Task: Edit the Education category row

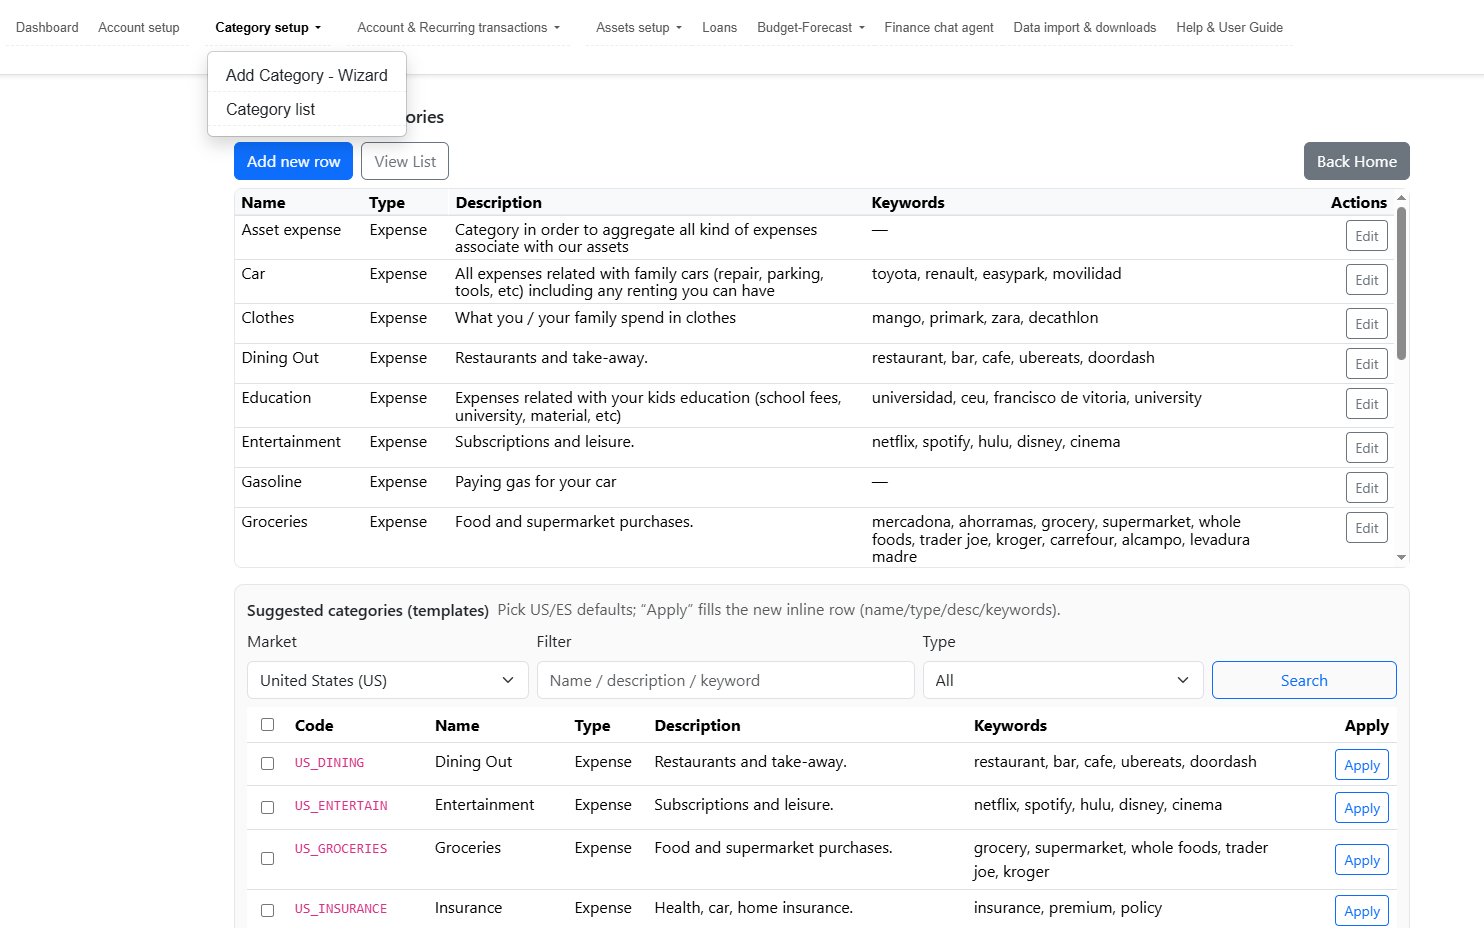Action: (x=1367, y=404)
